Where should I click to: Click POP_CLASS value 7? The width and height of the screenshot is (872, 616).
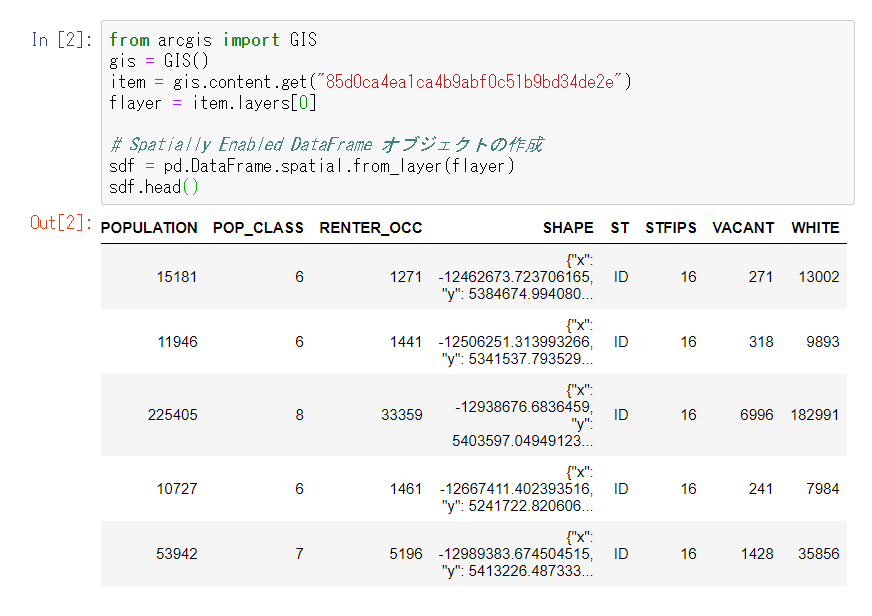point(299,554)
